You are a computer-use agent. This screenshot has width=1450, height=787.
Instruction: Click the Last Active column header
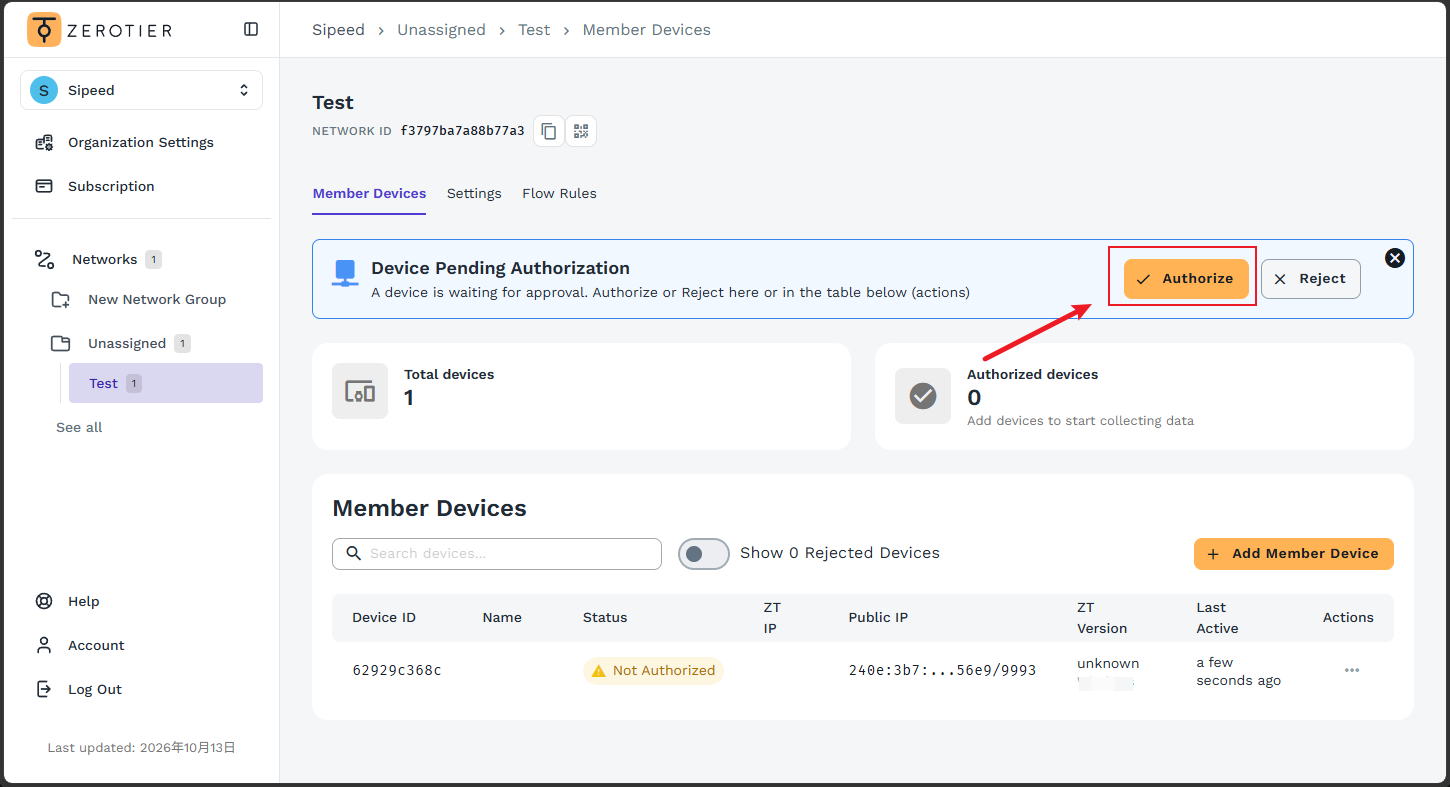[1217, 618]
